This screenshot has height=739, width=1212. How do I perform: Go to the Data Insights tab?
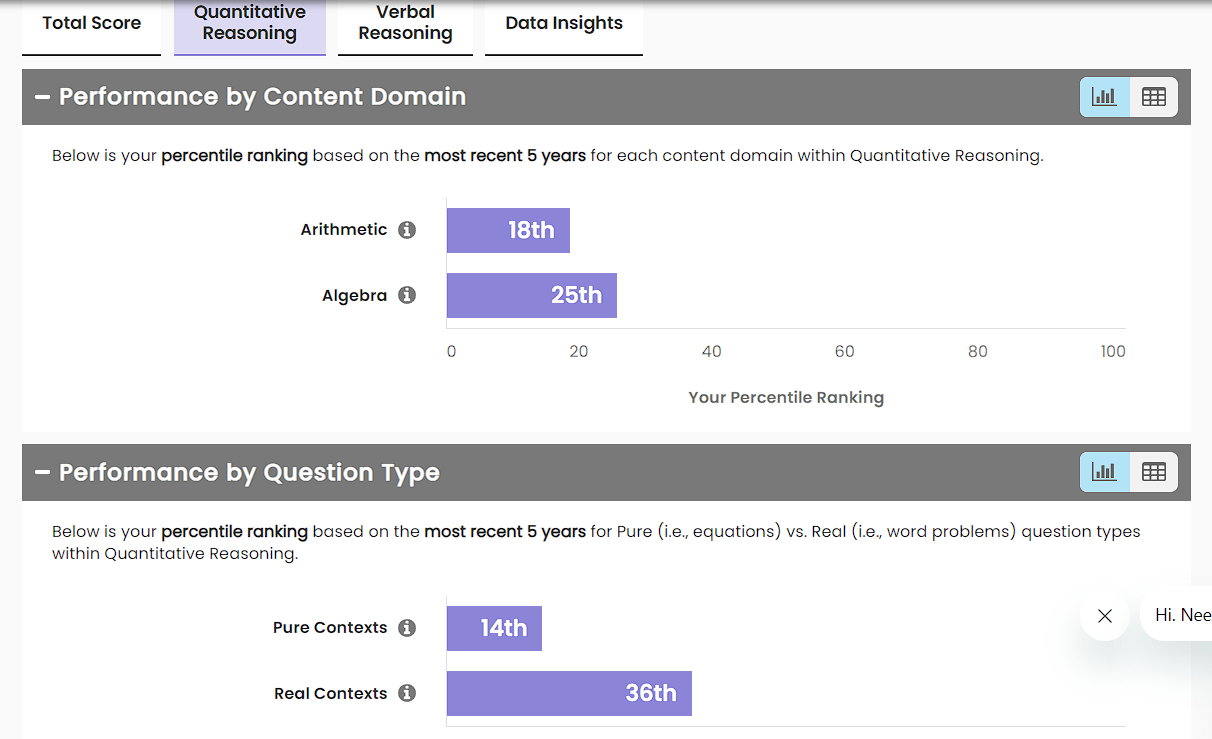[564, 23]
